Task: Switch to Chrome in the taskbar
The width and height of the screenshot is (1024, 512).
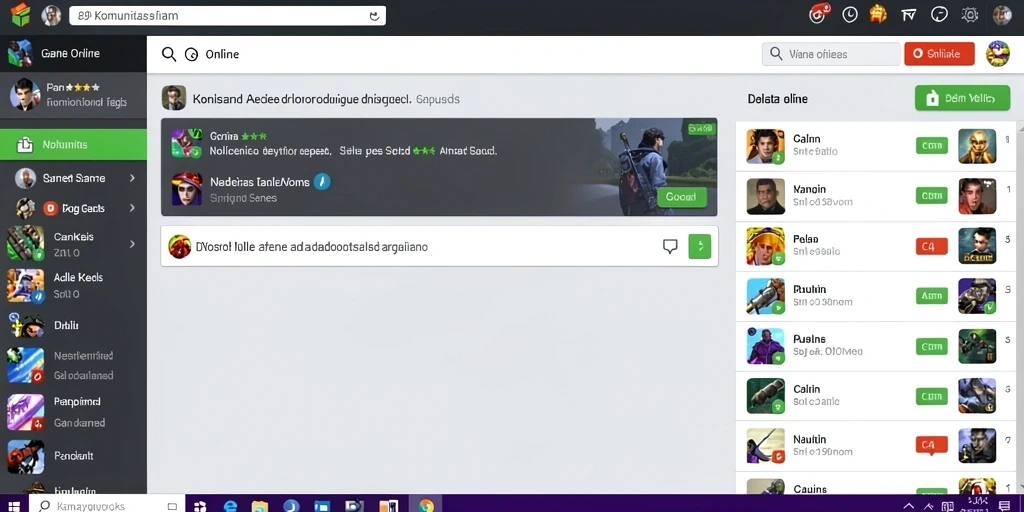Action: (426, 505)
